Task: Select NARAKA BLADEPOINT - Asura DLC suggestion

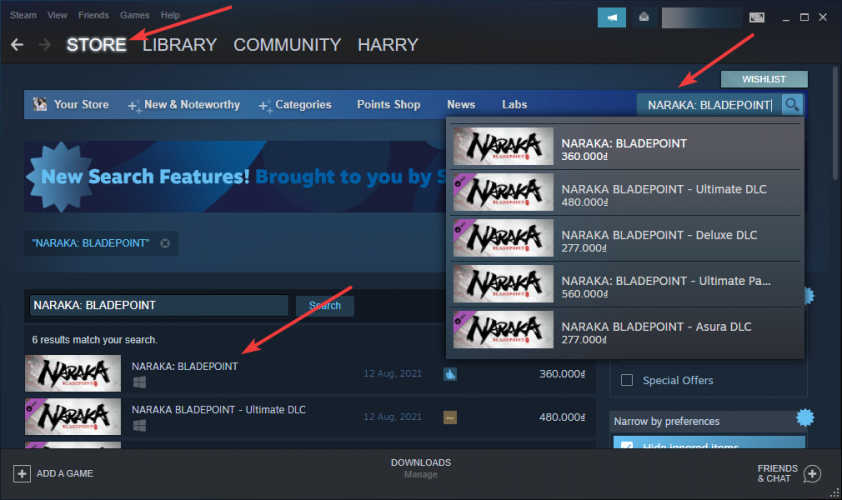Action: click(626, 330)
